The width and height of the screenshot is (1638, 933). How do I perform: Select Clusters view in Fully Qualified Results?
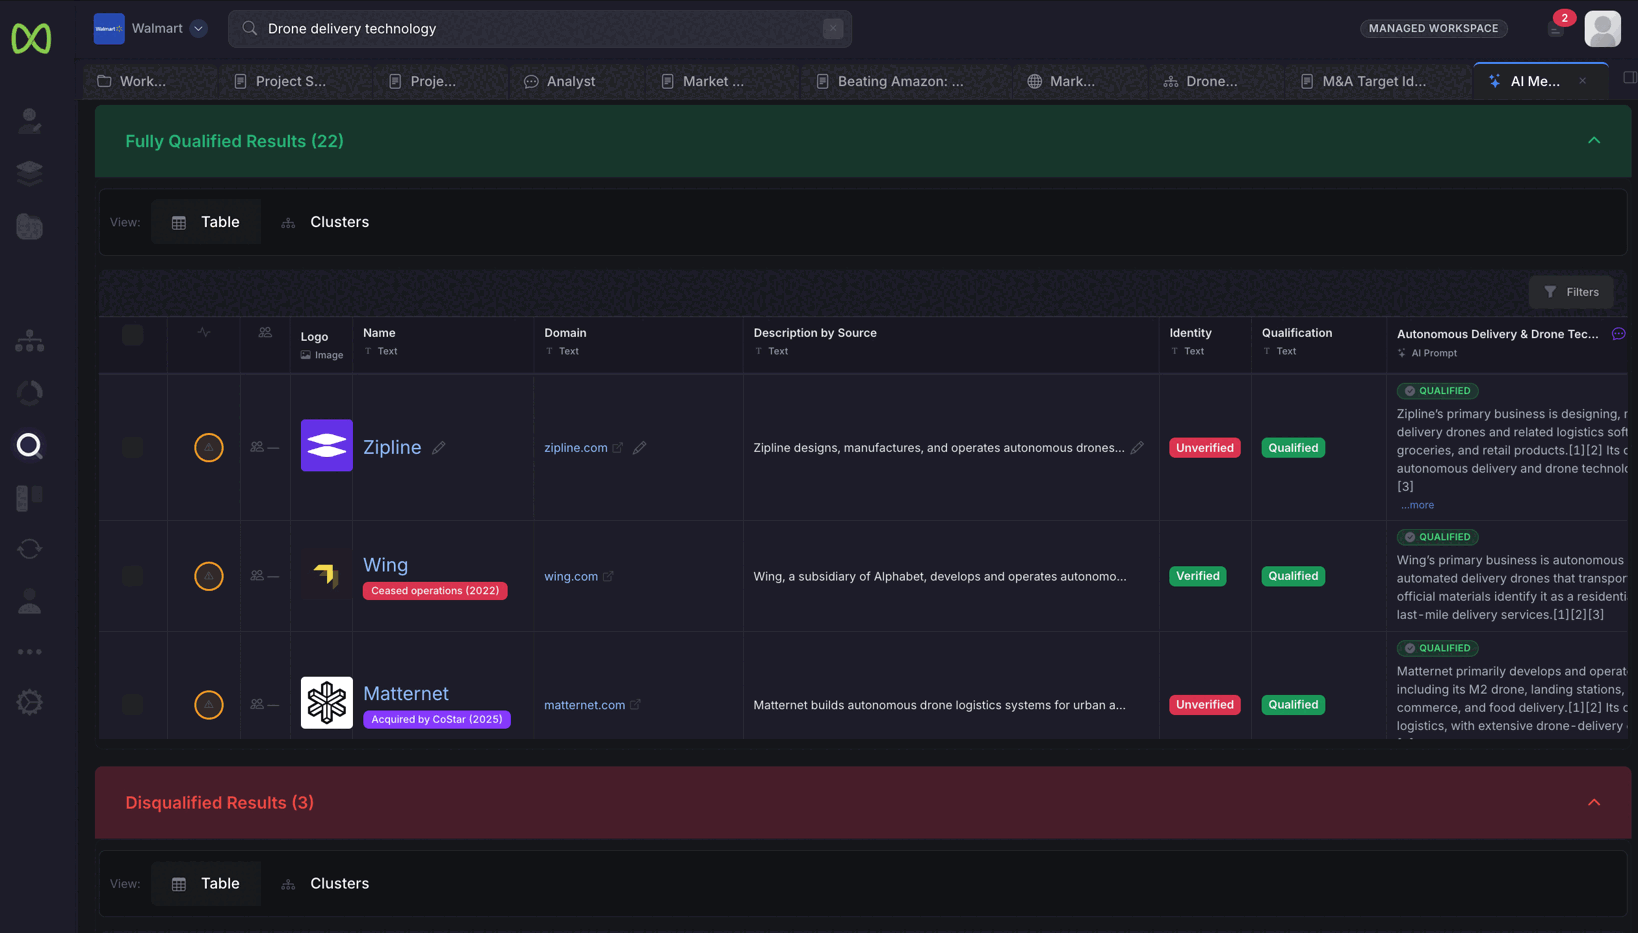[325, 222]
